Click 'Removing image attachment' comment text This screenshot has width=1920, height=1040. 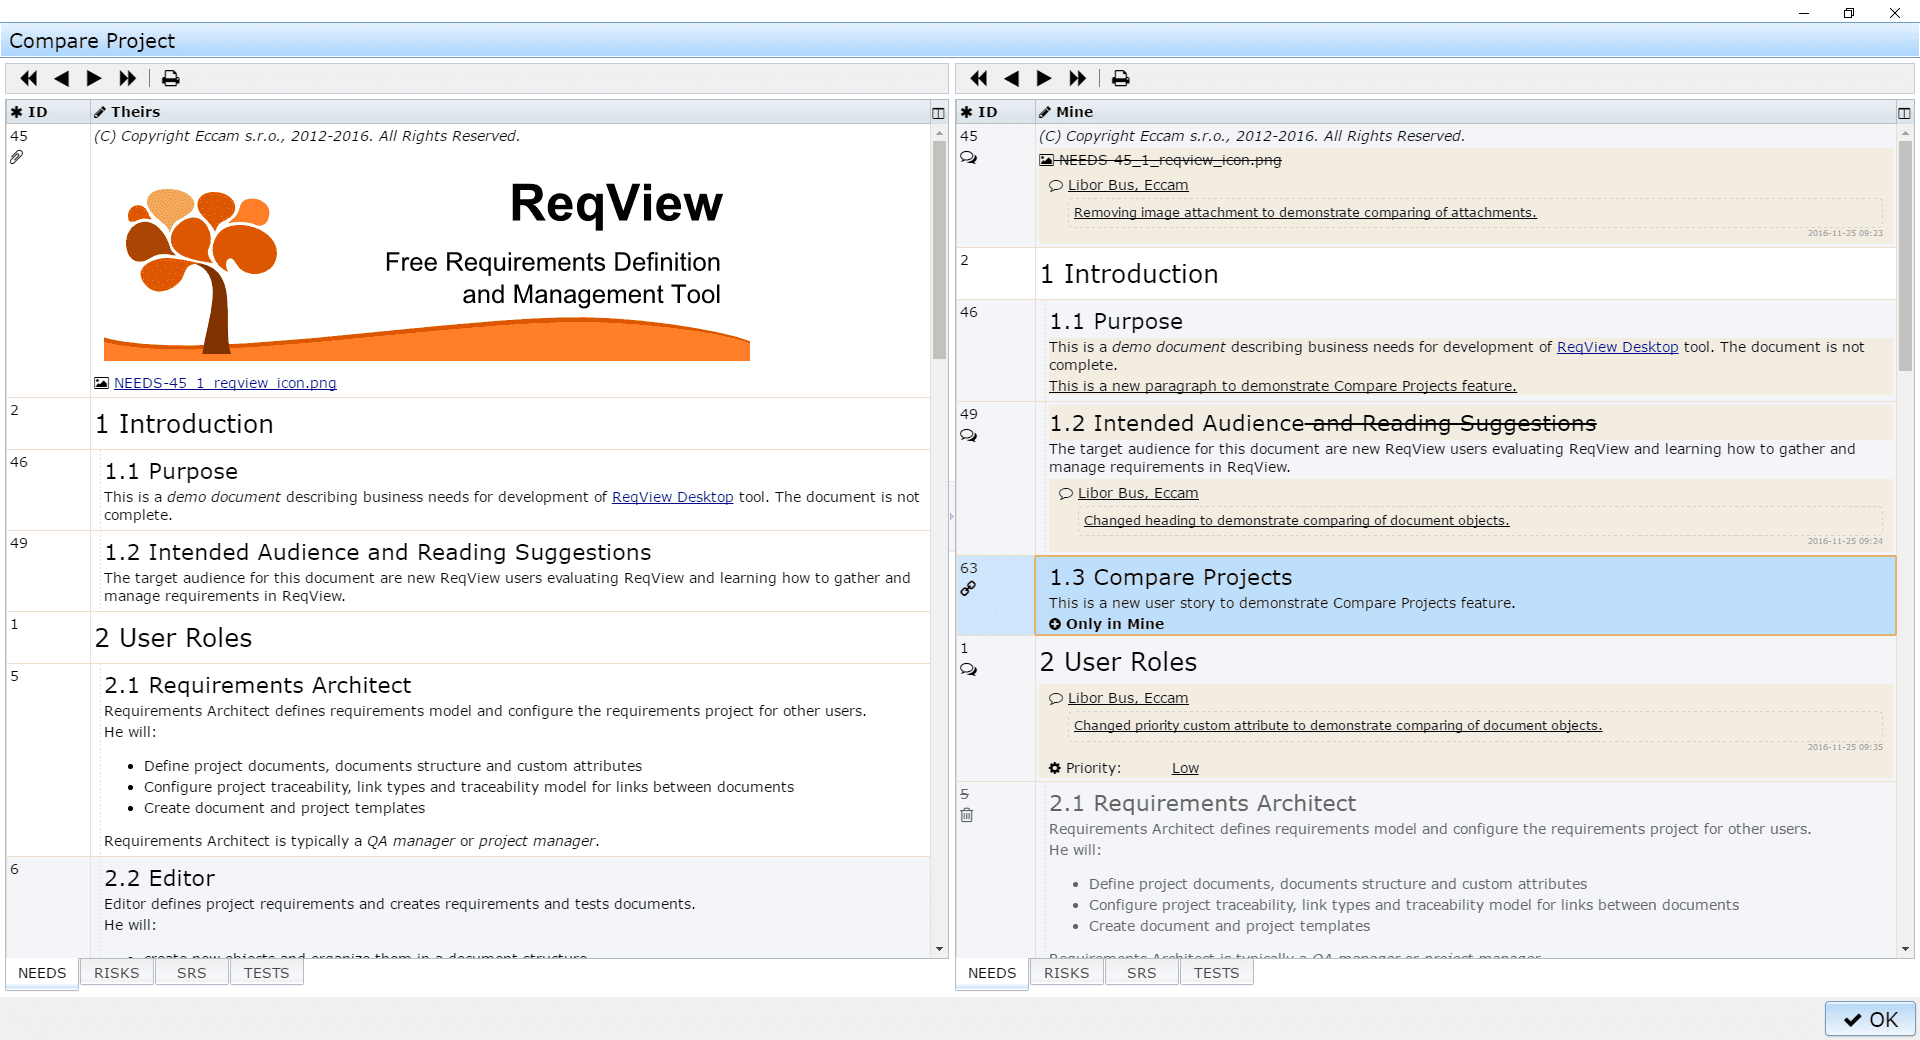(x=1305, y=213)
